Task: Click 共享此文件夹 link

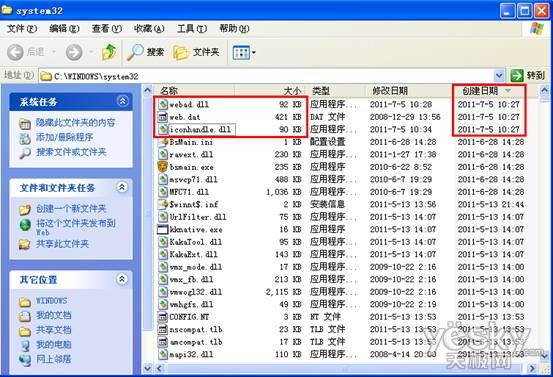Action: click(62, 244)
